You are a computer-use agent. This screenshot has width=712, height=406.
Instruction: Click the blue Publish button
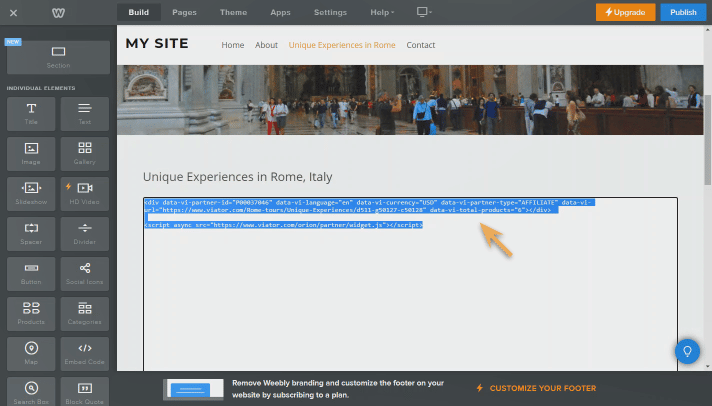point(683,12)
